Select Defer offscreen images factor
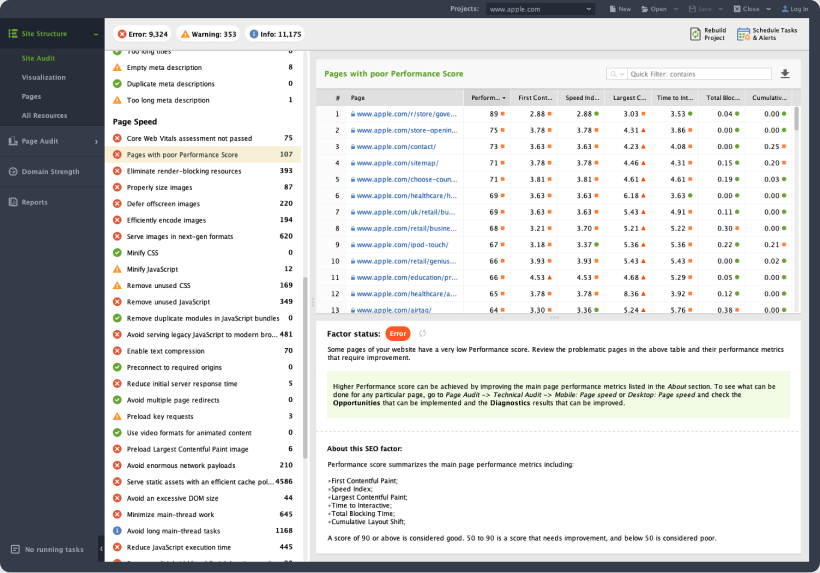 204,204
